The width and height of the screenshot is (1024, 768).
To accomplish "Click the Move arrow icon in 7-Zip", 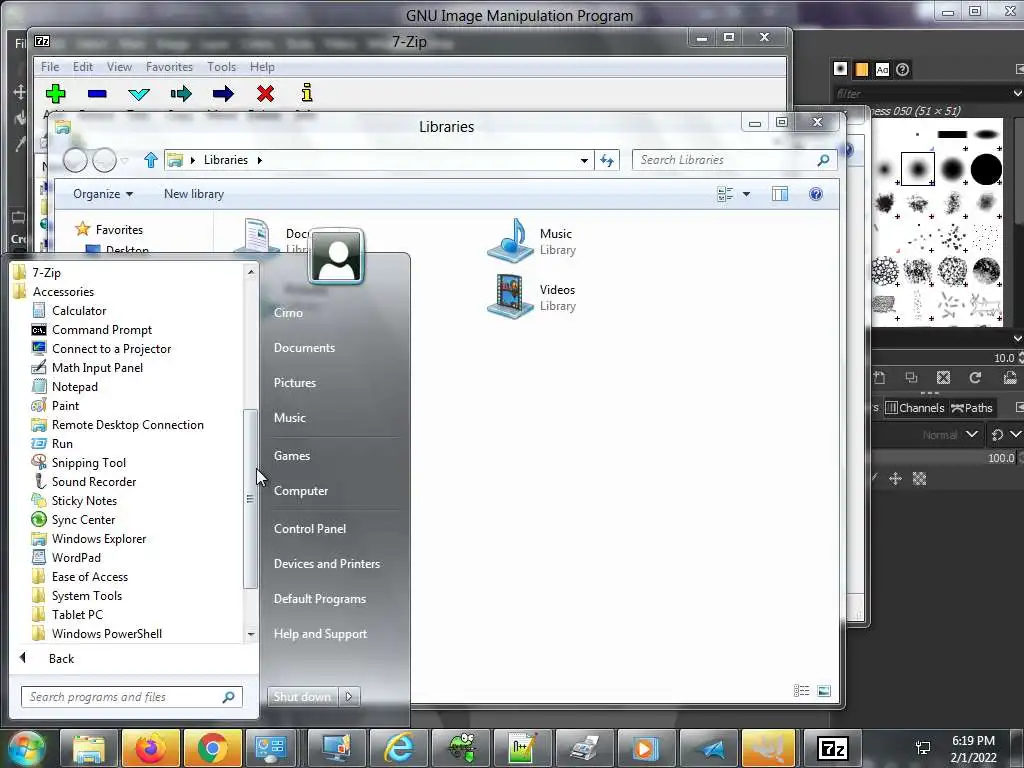I will [x=223, y=94].
